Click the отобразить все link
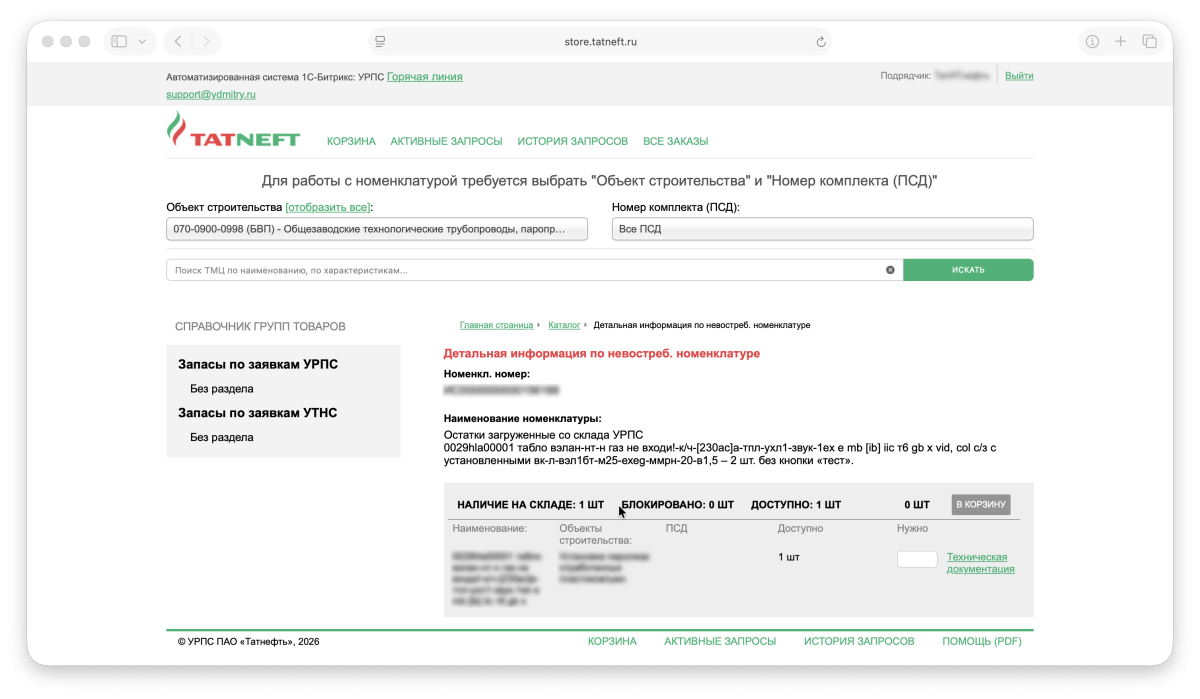Viewport: 1200px width, 699px height. (x=329, y=208)
